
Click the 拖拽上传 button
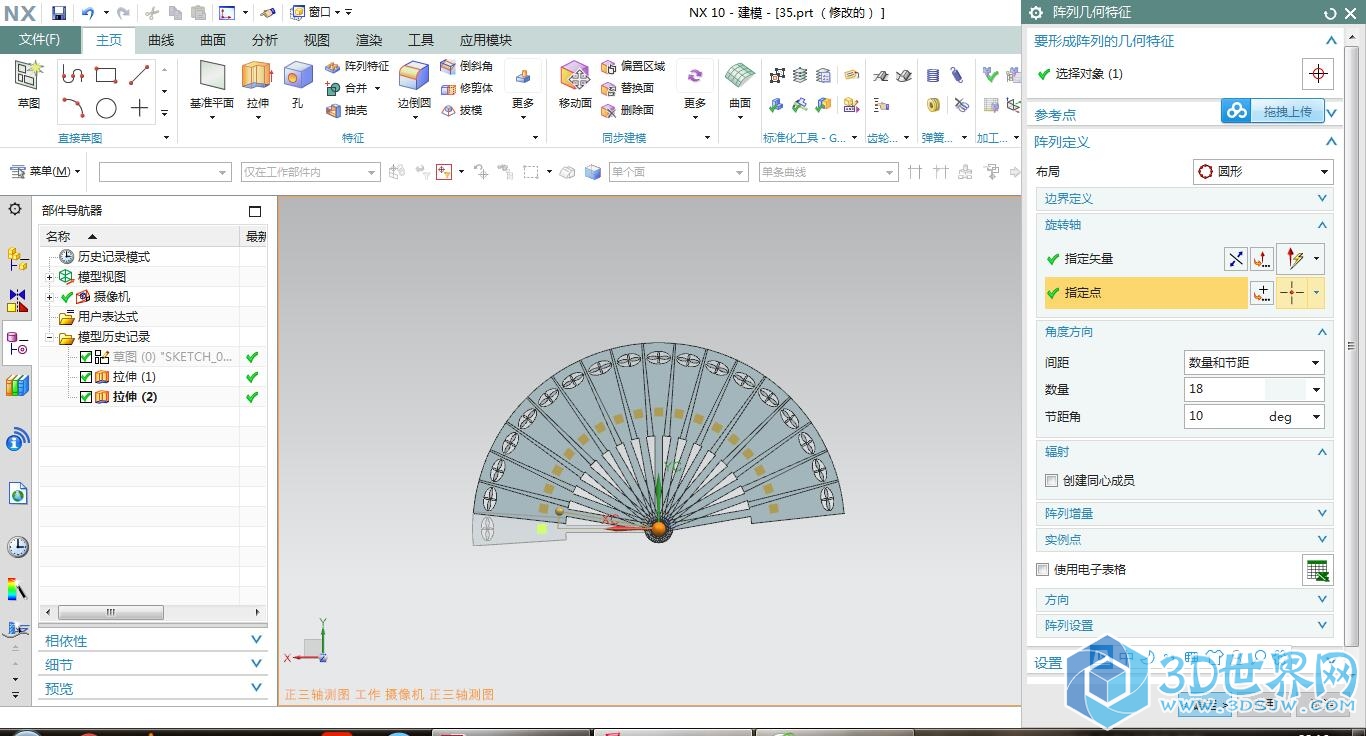1273,111
